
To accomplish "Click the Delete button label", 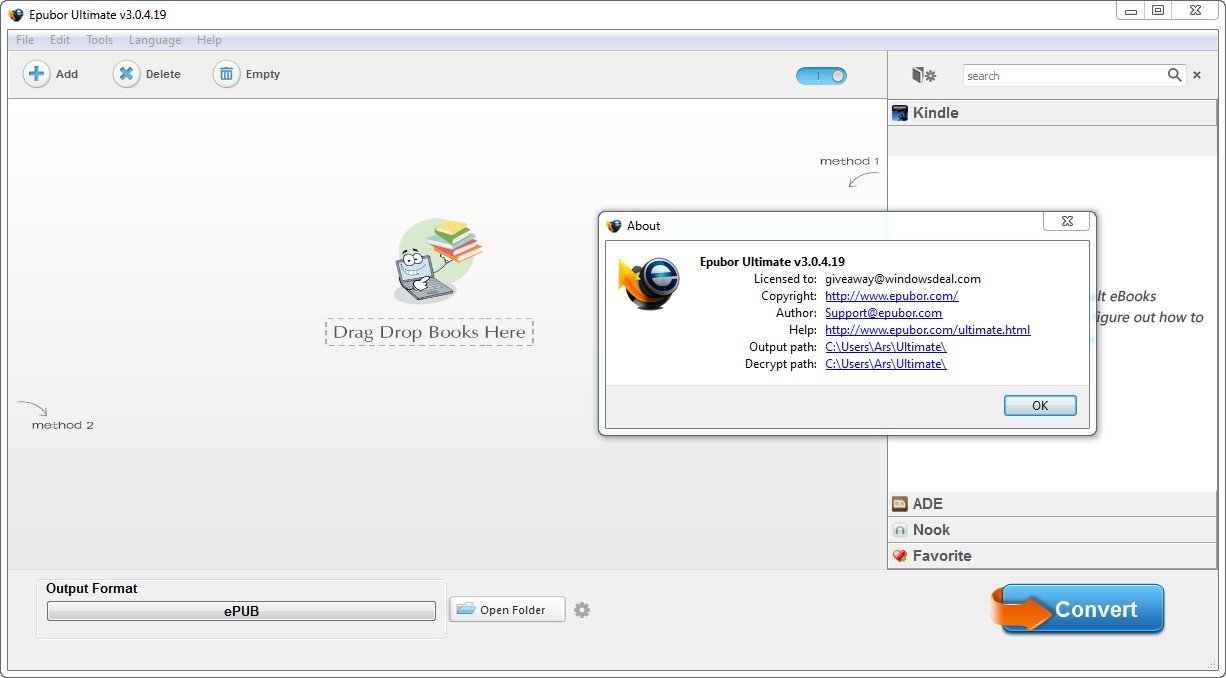I will coord(164,74).
